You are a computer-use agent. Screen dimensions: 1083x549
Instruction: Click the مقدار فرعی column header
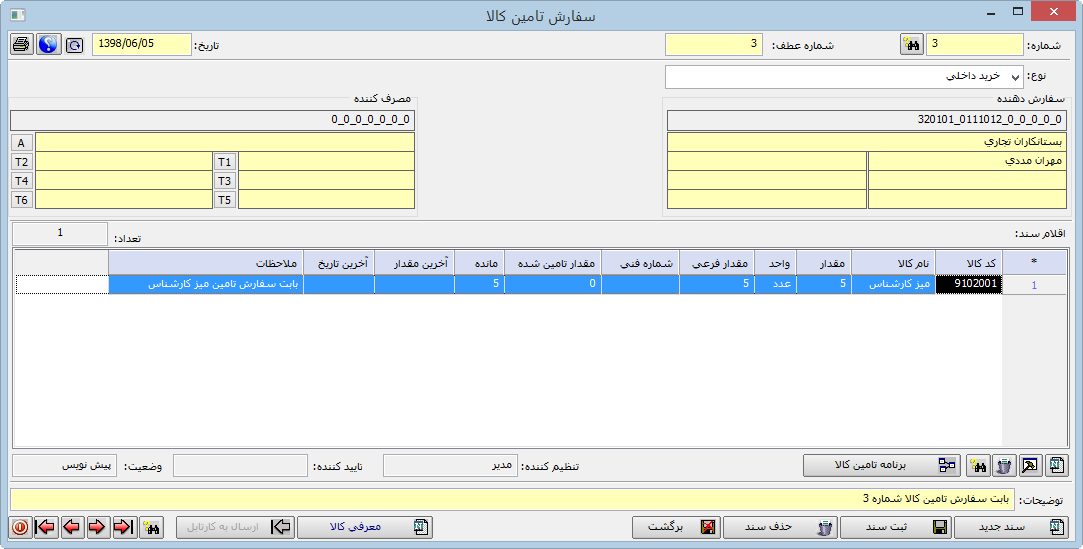click(x=717, y=263)
